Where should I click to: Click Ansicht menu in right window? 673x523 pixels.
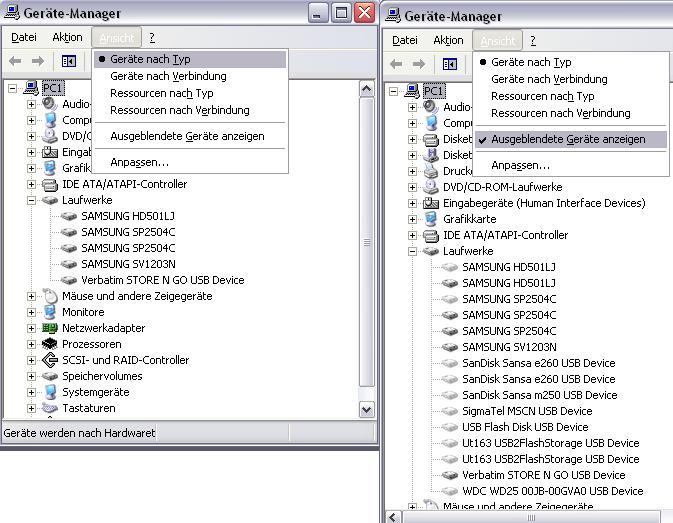[497, 40]
